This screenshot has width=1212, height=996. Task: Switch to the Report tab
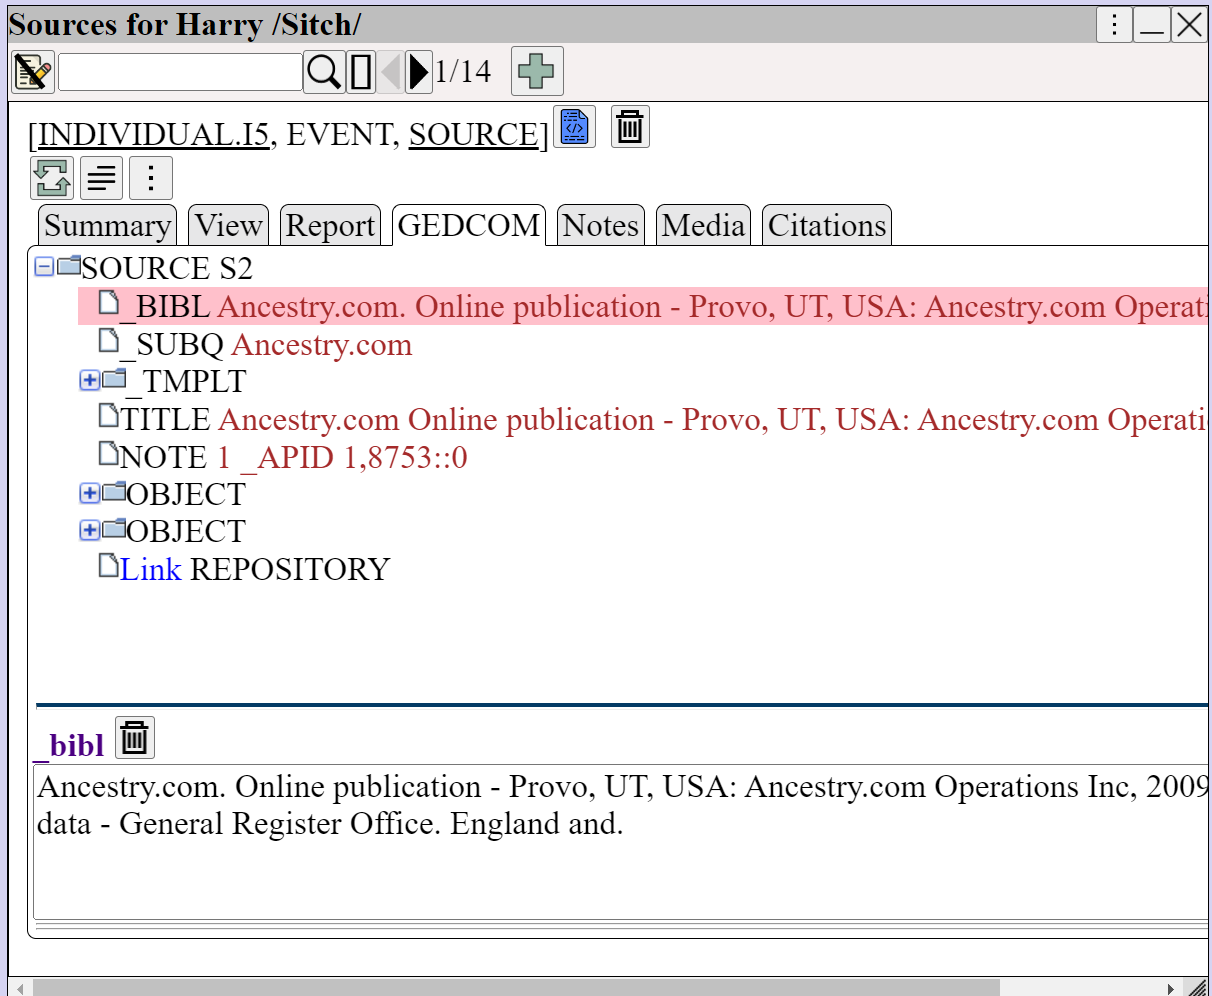330,225
